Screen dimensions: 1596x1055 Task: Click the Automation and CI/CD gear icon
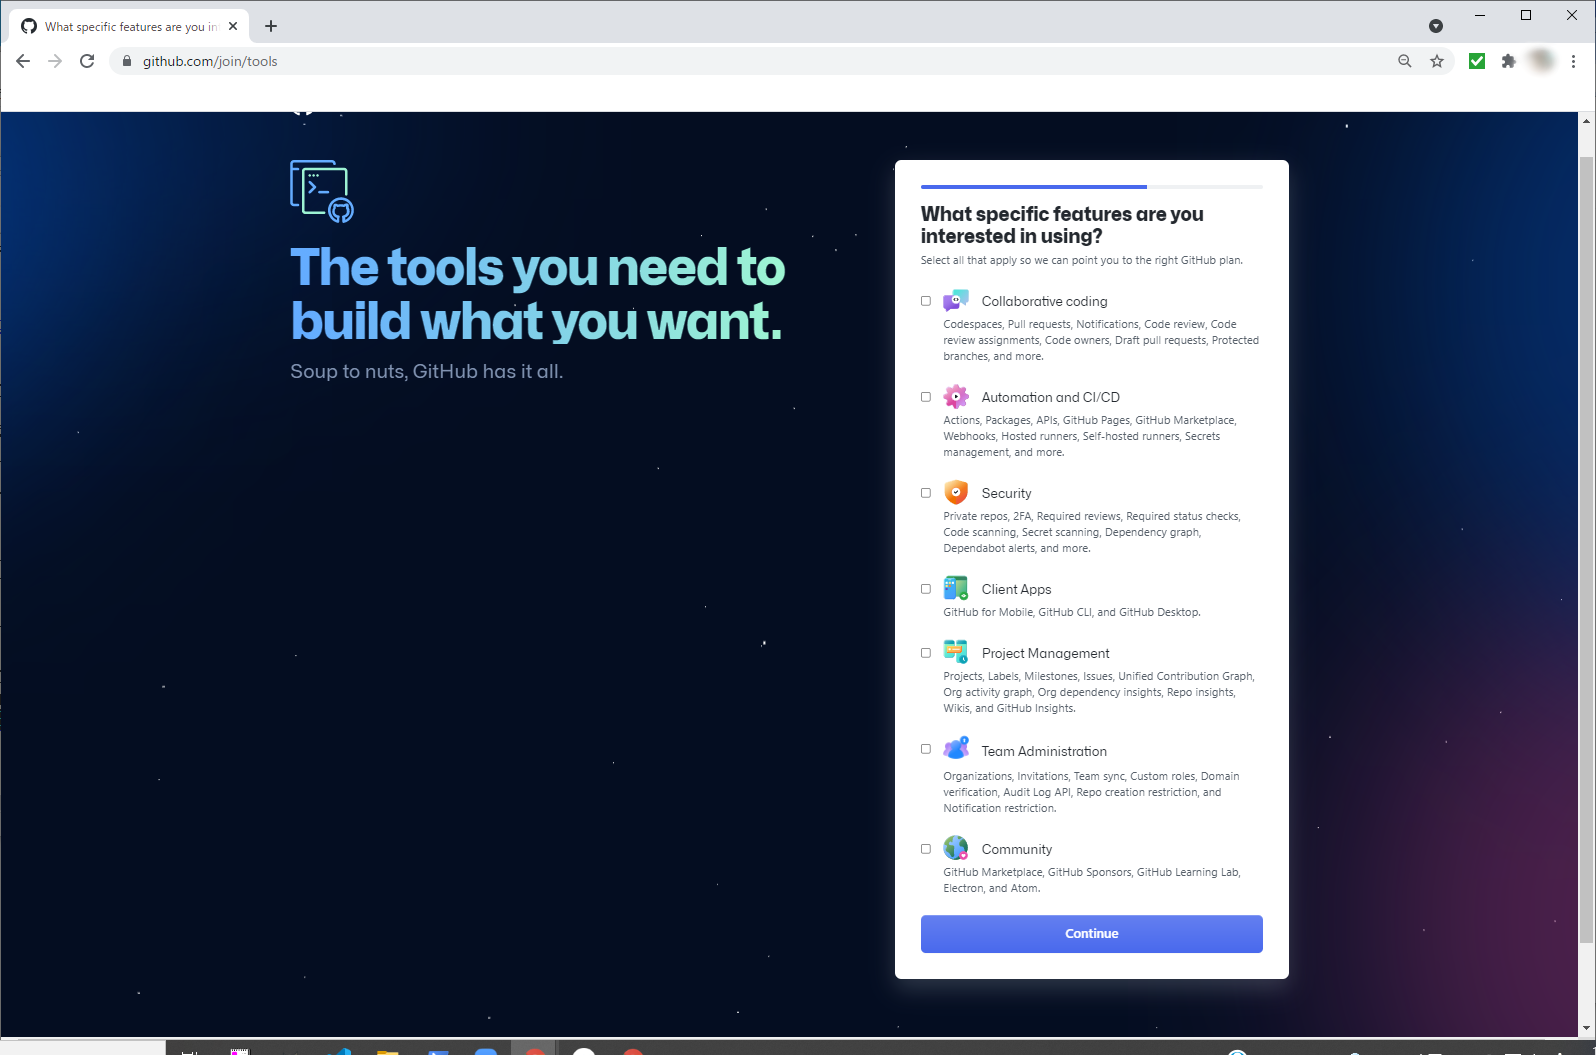(955, 397)
